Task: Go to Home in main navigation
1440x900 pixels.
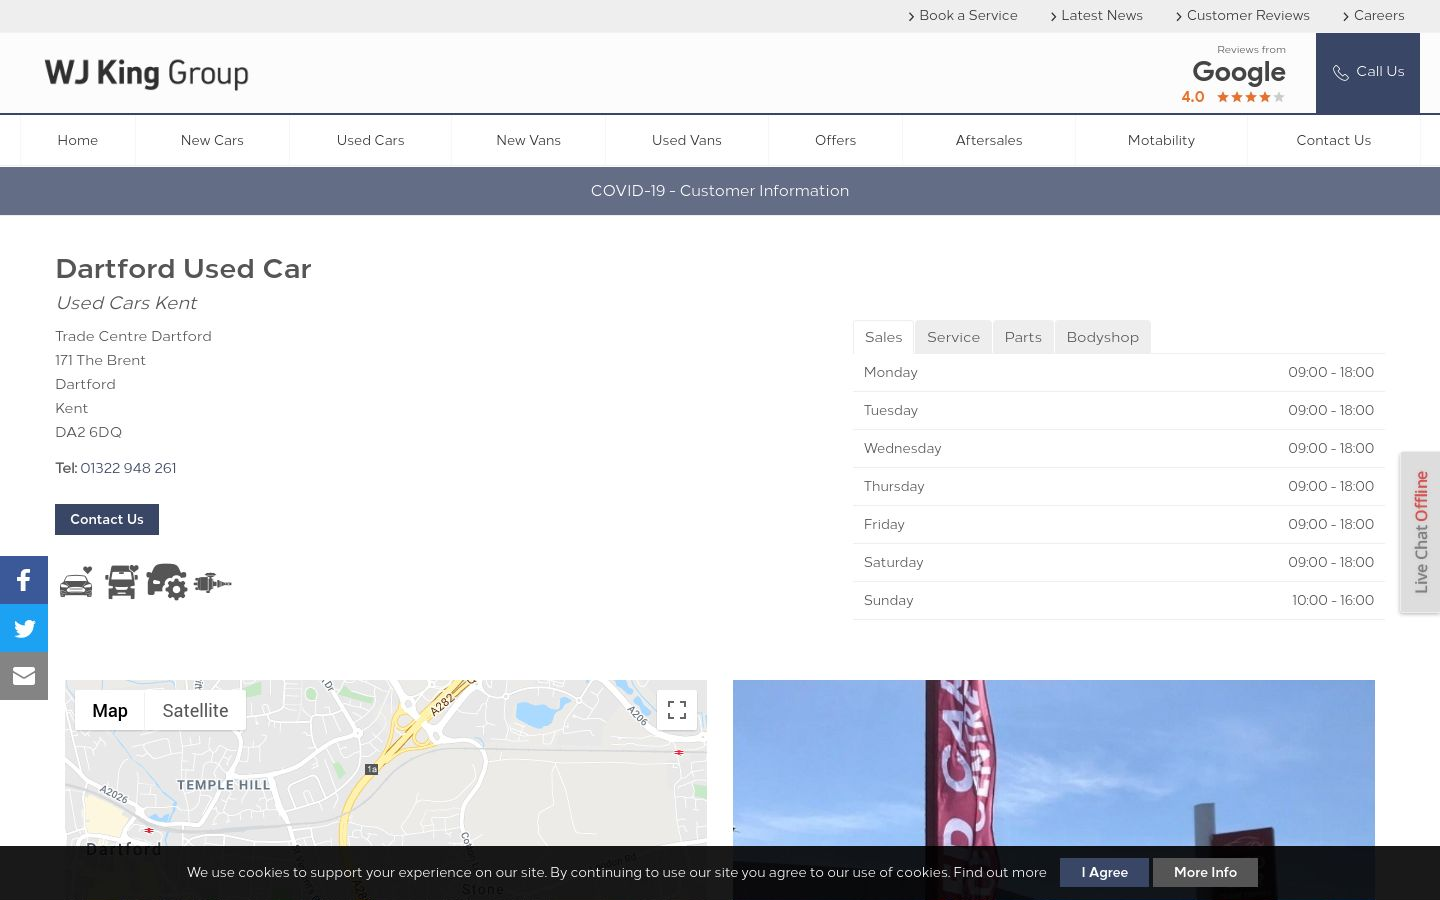Action: pyautogui.click(x=78, y=140)
